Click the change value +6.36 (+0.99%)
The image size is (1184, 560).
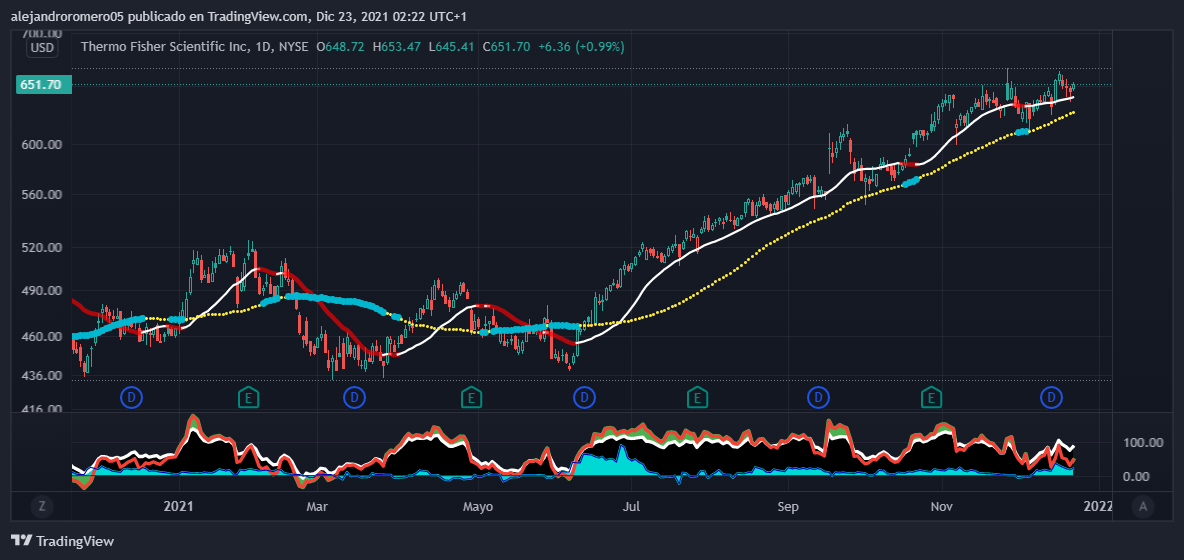[x=581, y=47]
